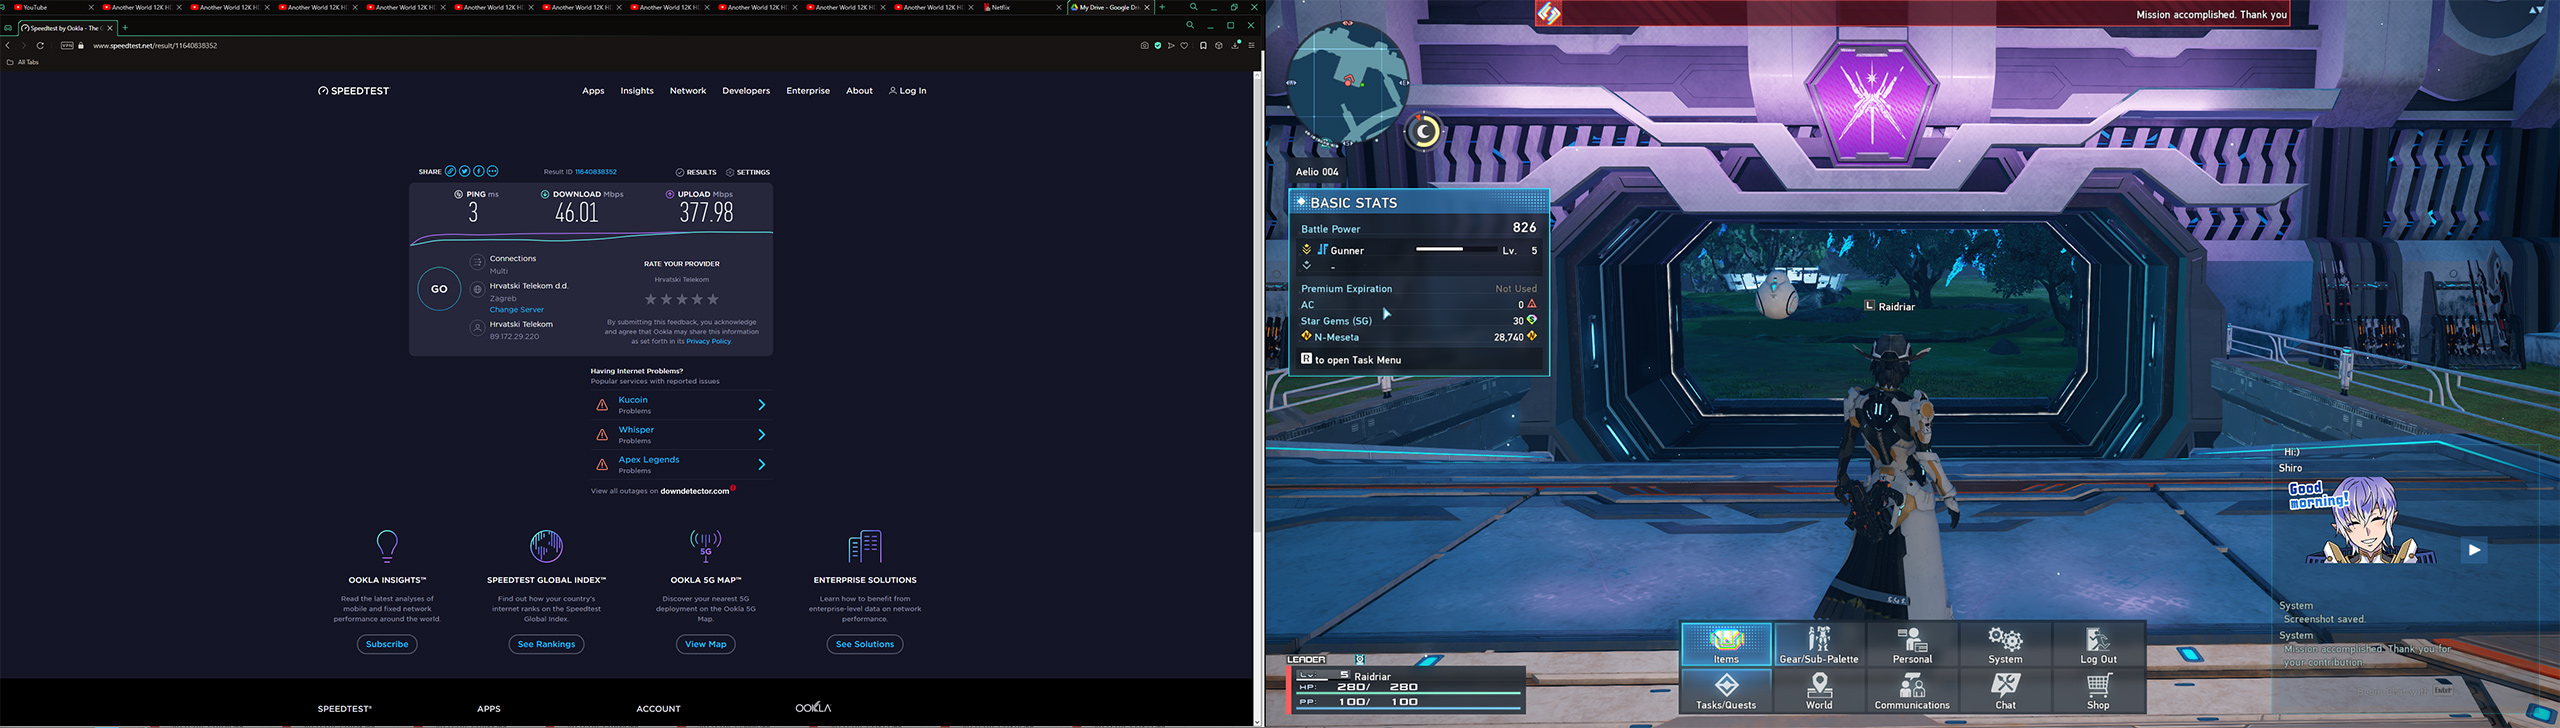Open the downdetector.com link

695,491
